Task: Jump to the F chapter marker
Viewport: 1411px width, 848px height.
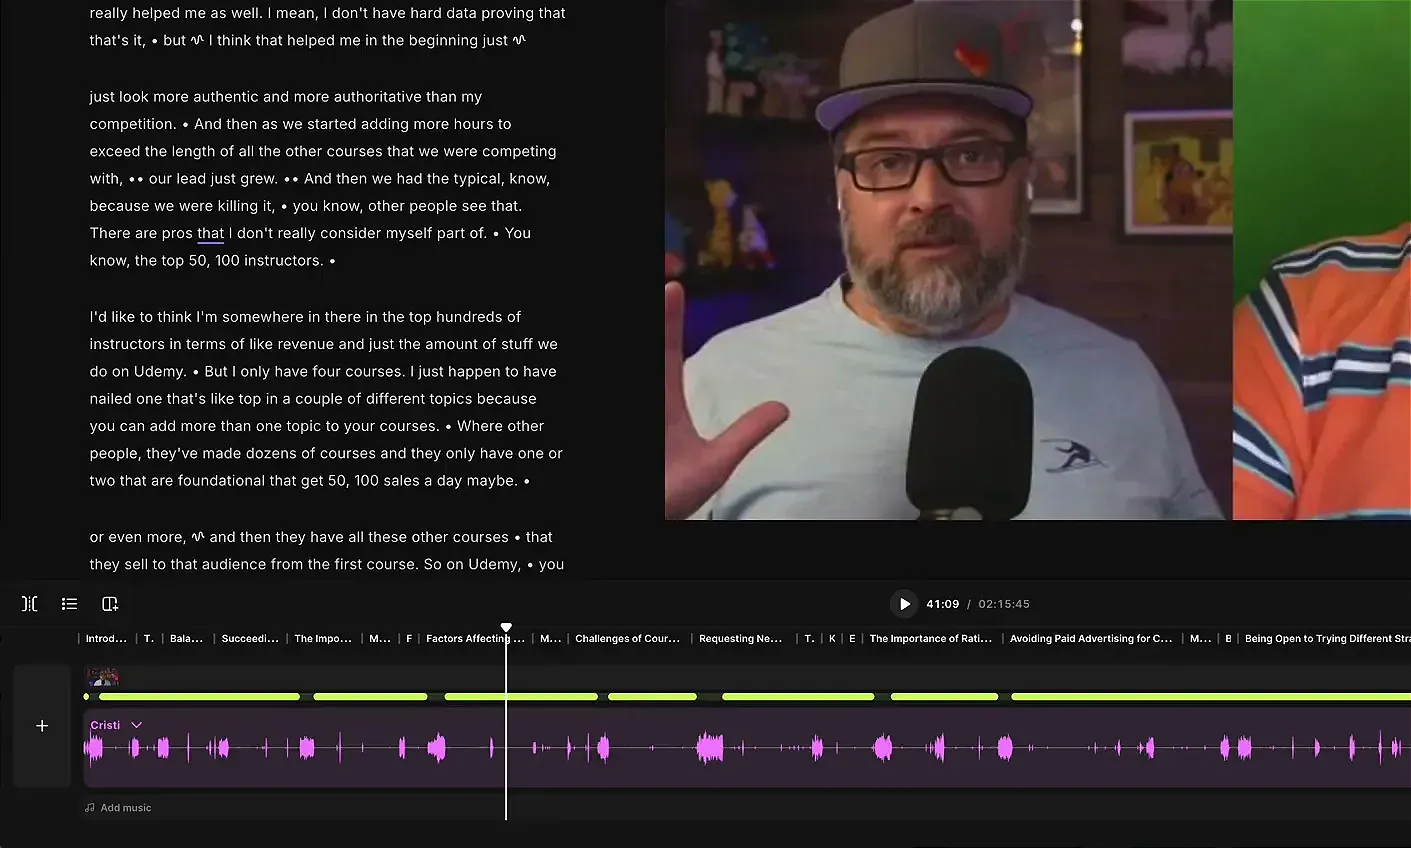Action: pyautogui.click(x=409, y=638)
